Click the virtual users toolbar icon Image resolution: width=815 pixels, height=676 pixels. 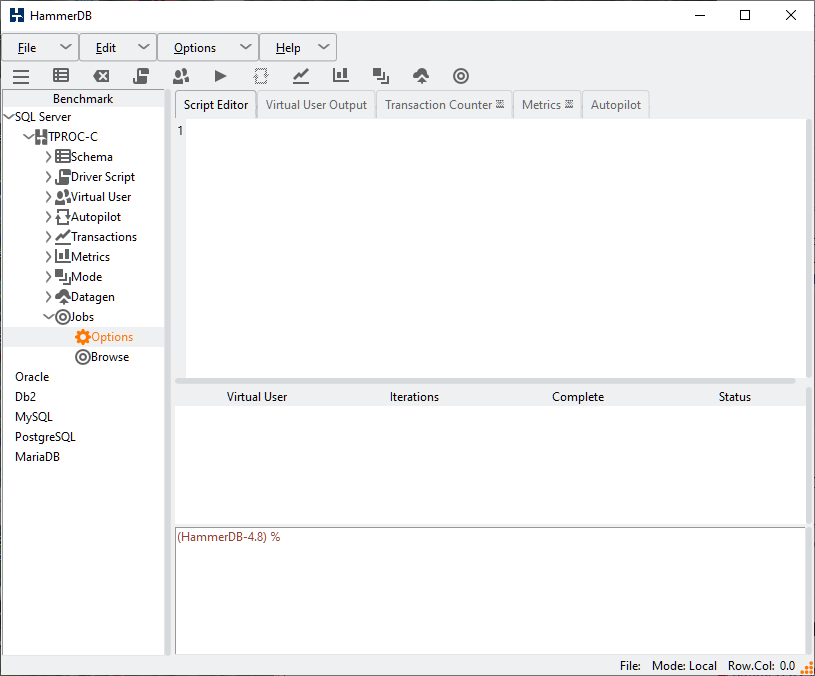[x=181, y=76]
